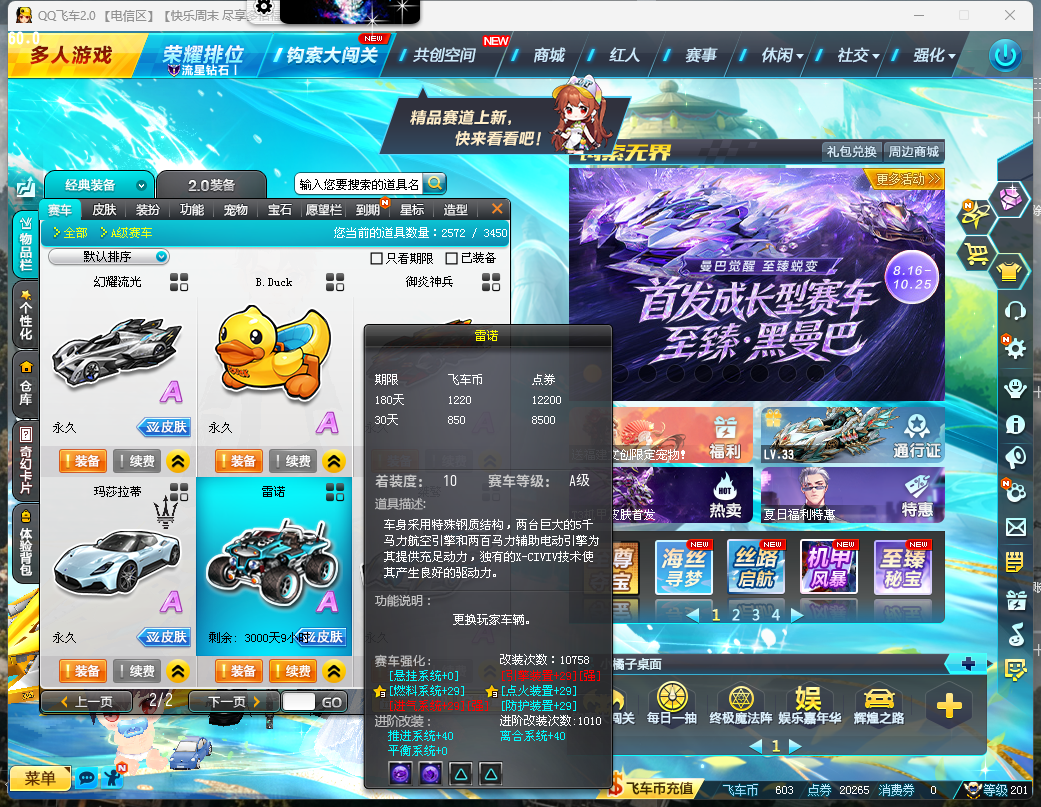Switch to 皮肤 tab

pos(104,210)
